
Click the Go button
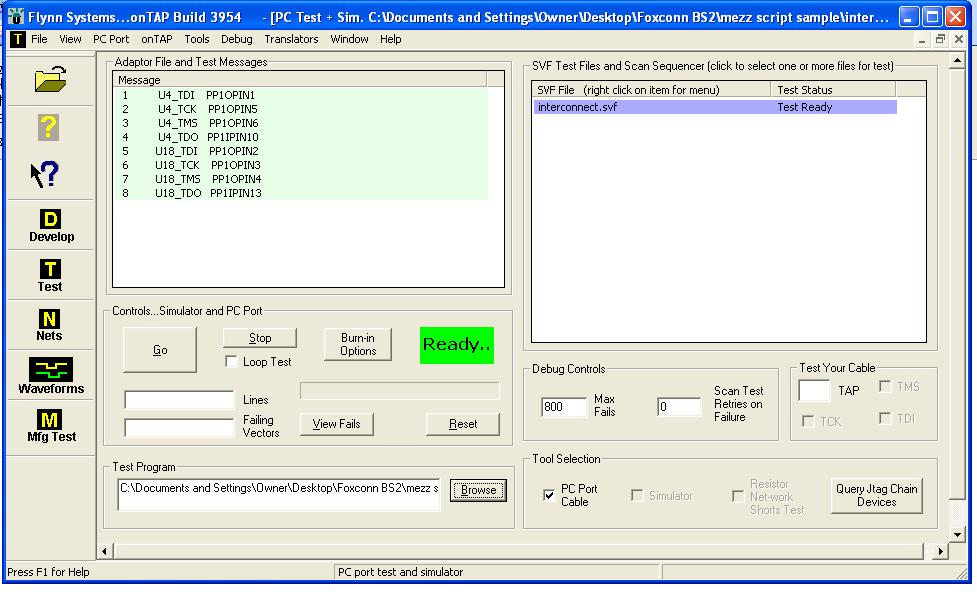tap(160, 350)
